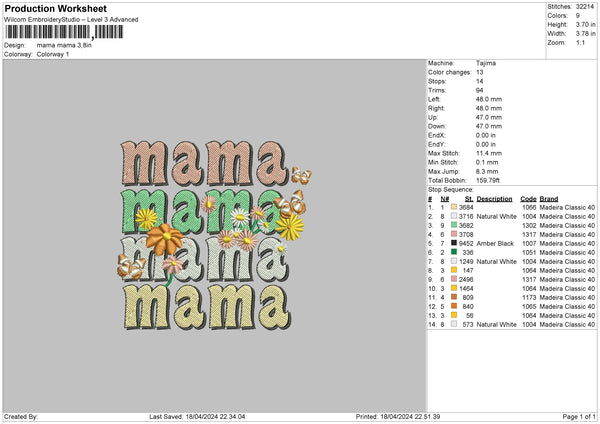Click the 'Production Worksheet' title
This screenshot has width=600, height=424.
56,8
